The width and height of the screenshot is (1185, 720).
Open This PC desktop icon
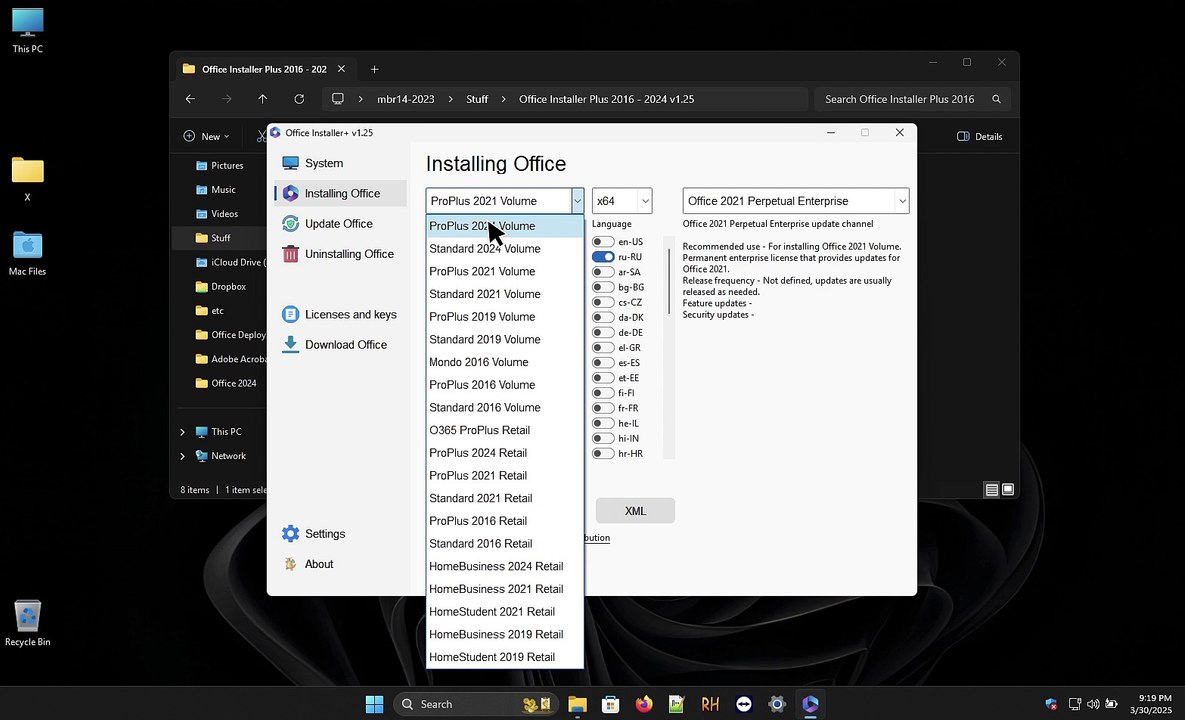[27, 30]
